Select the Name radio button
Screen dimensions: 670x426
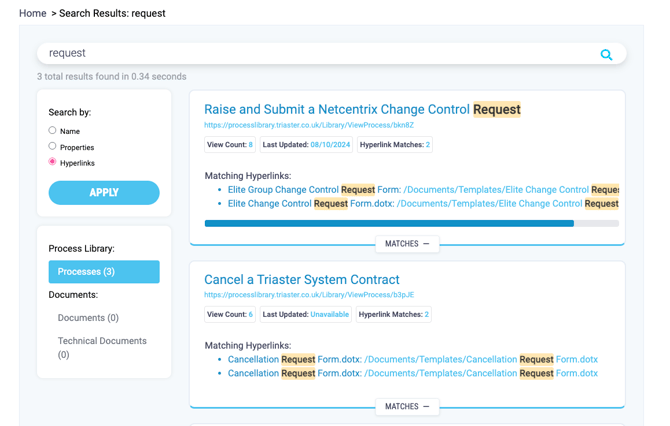click(53, 131)
